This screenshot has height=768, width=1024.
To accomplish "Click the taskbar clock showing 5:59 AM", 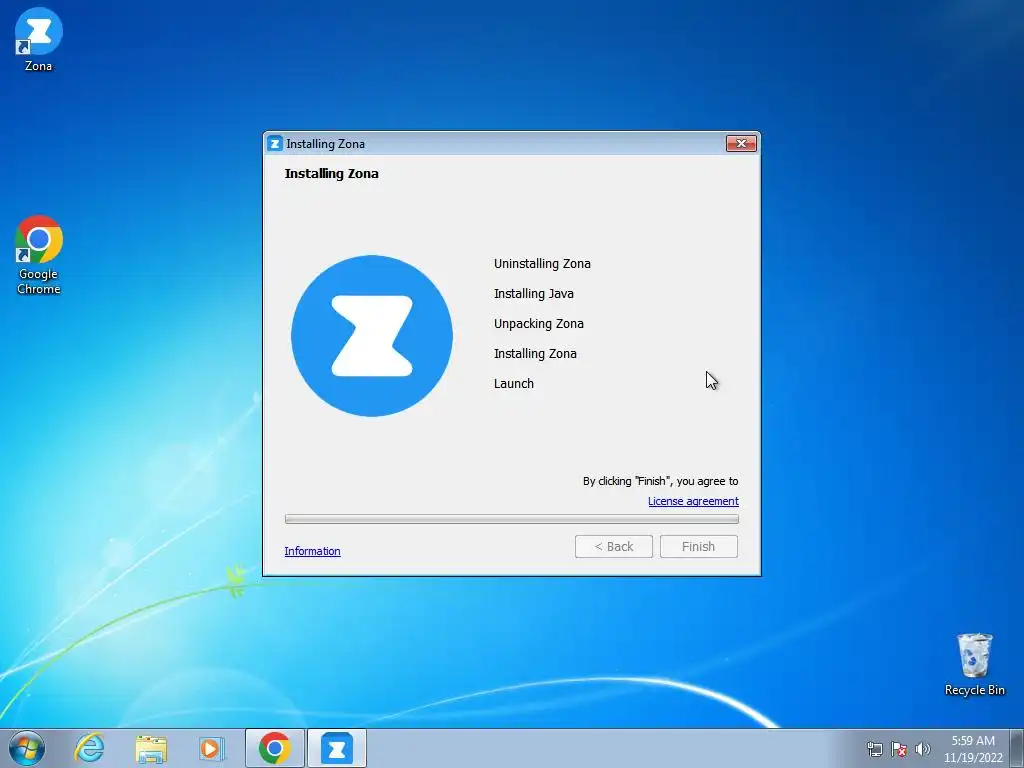I will tap(973, 749).
